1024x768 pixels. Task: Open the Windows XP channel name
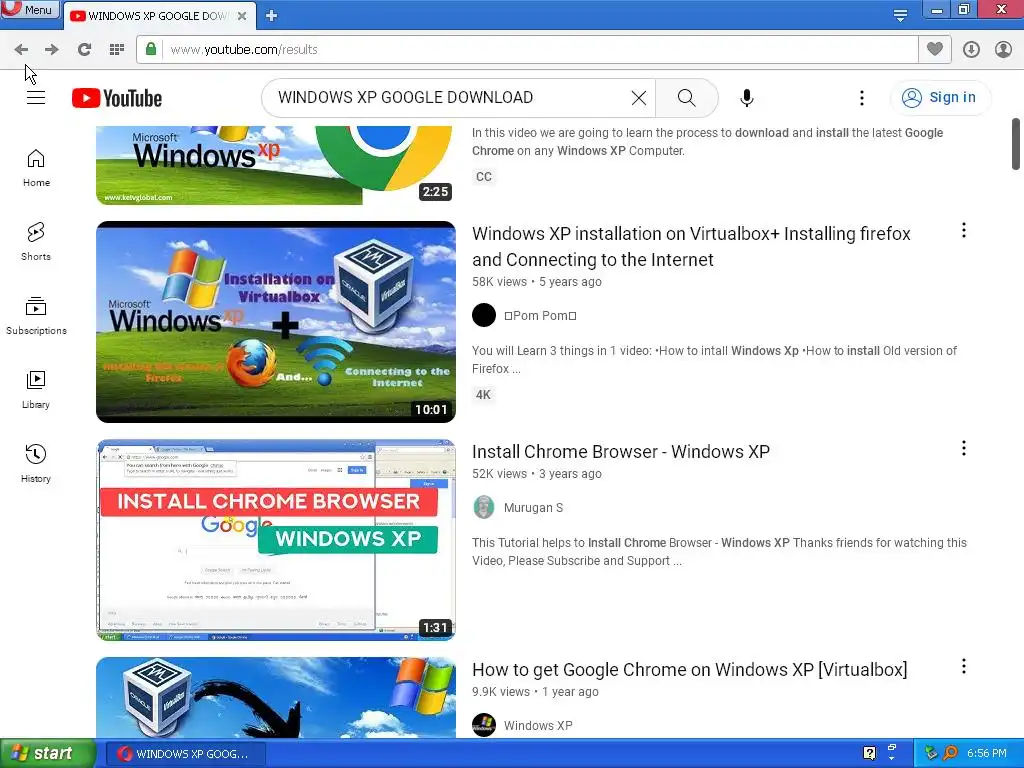(537, 726)
